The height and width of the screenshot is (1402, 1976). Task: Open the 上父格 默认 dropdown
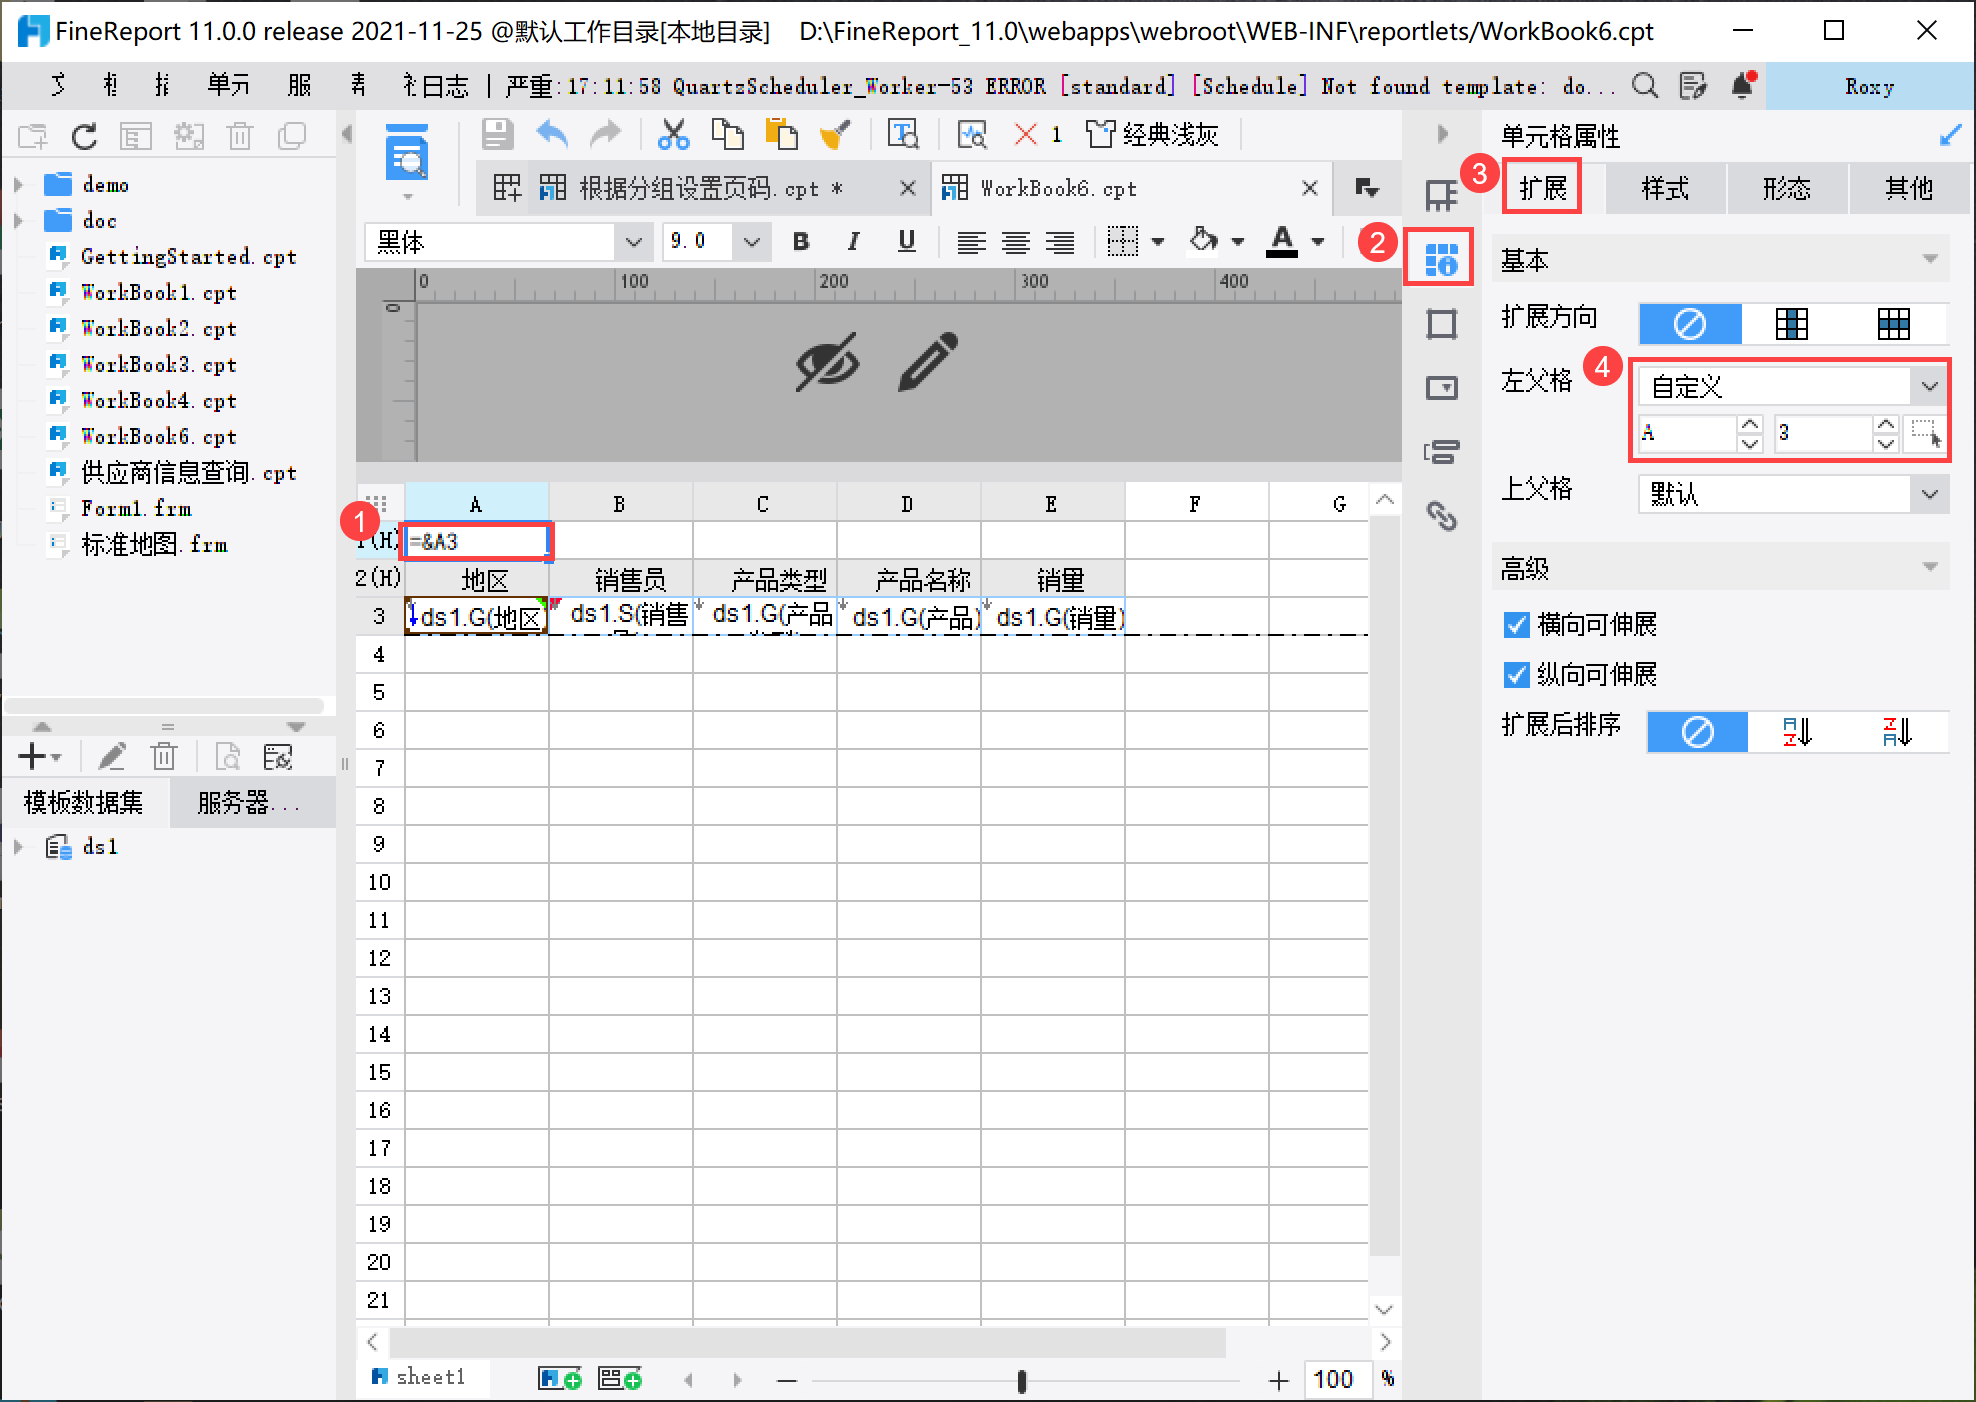pos(1929,494)
